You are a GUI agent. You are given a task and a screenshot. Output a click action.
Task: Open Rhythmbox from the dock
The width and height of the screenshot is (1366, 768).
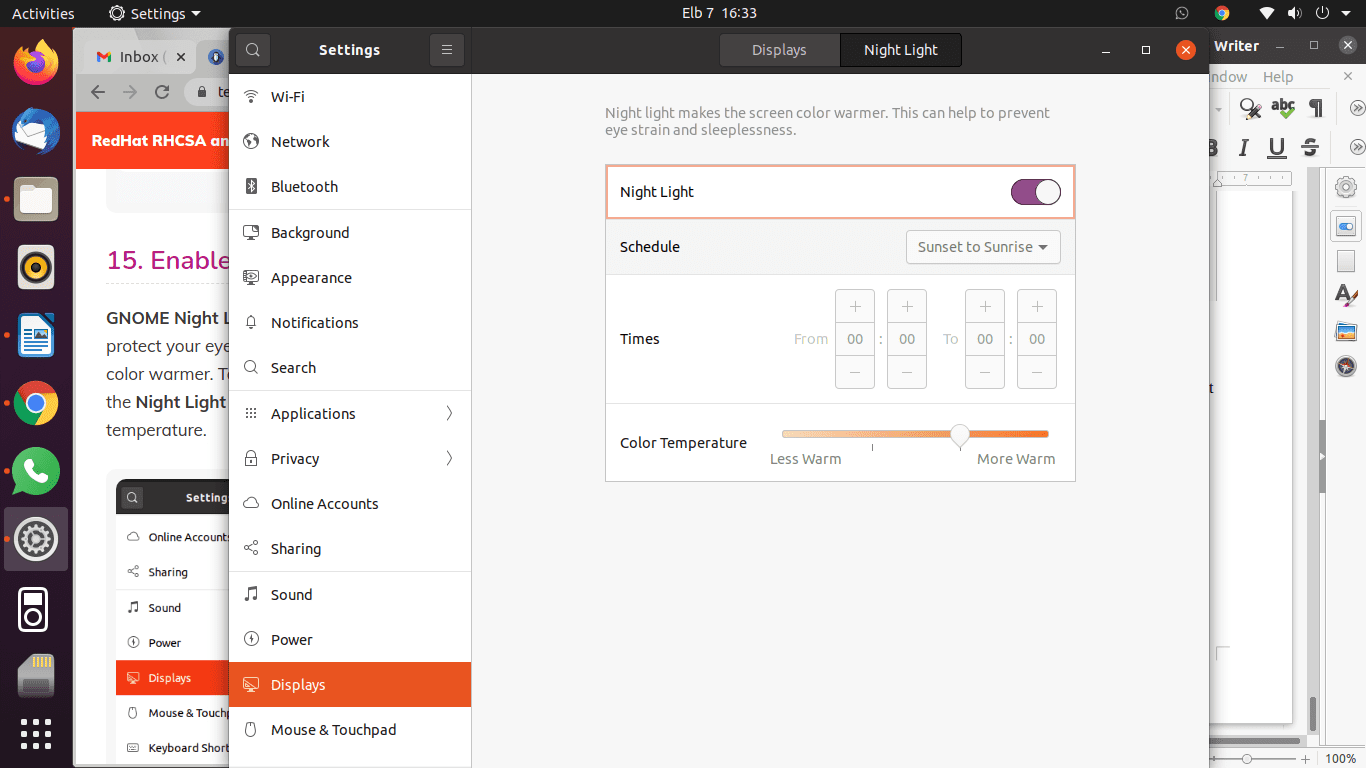point(36,267)
